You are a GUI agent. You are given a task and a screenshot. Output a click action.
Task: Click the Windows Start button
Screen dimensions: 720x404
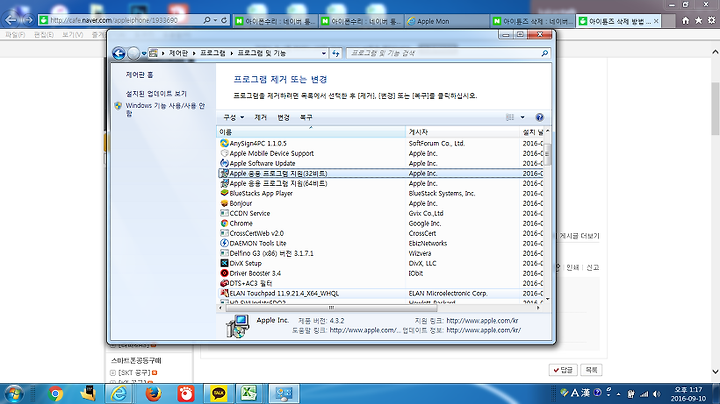point(14,394)
